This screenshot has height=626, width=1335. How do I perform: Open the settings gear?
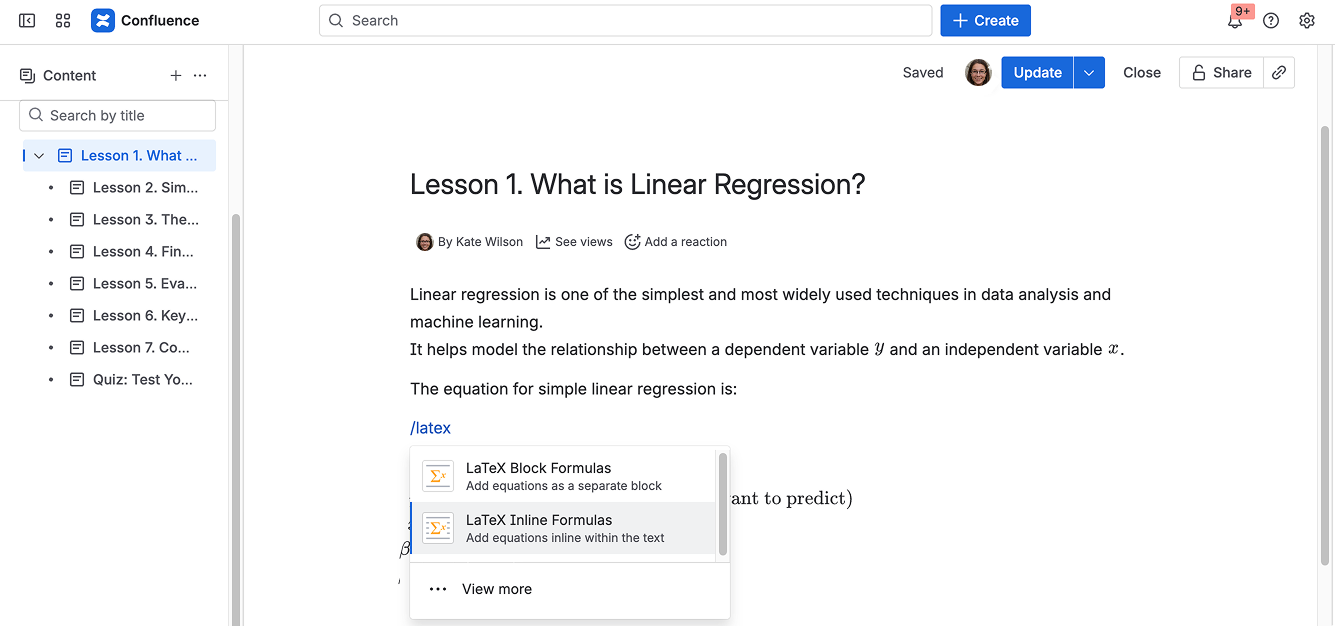coord(1307,21)
